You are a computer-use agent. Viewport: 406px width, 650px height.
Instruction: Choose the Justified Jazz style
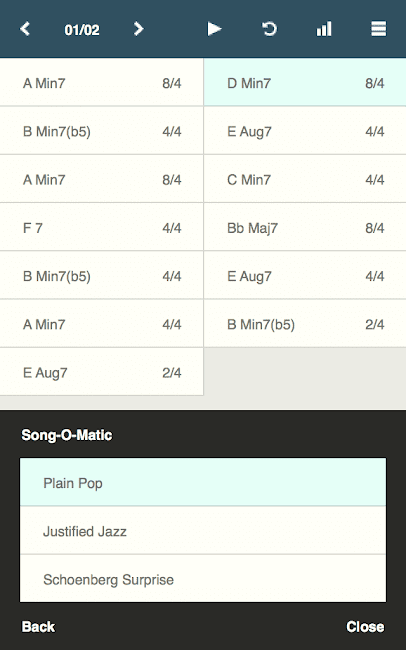coord(203,531)
